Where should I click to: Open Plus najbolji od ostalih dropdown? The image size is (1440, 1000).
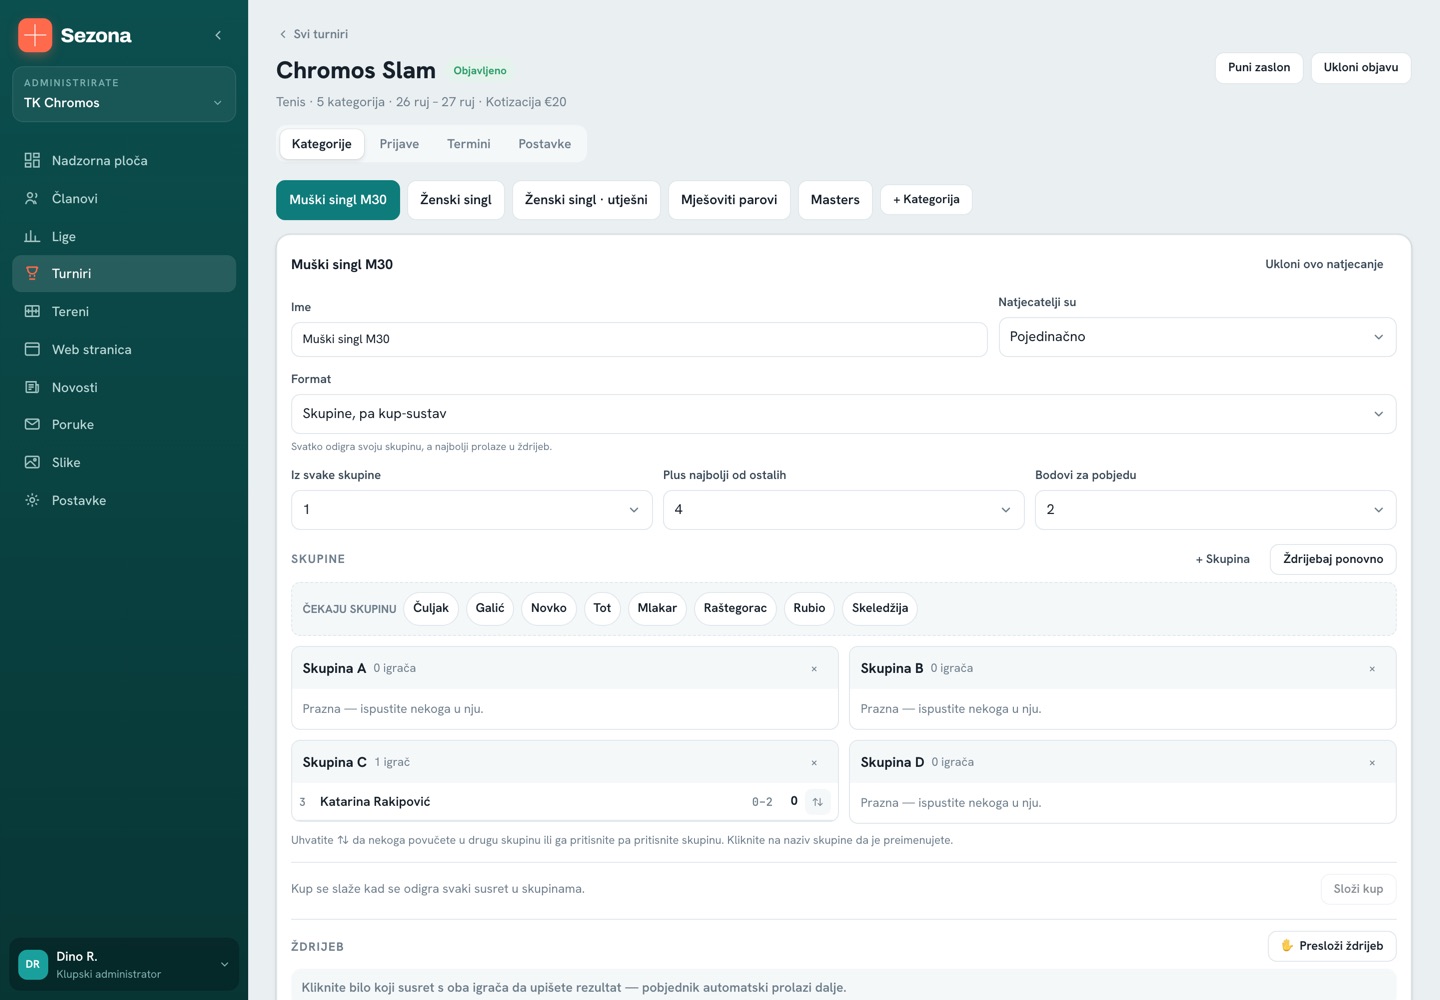[843, 510]
